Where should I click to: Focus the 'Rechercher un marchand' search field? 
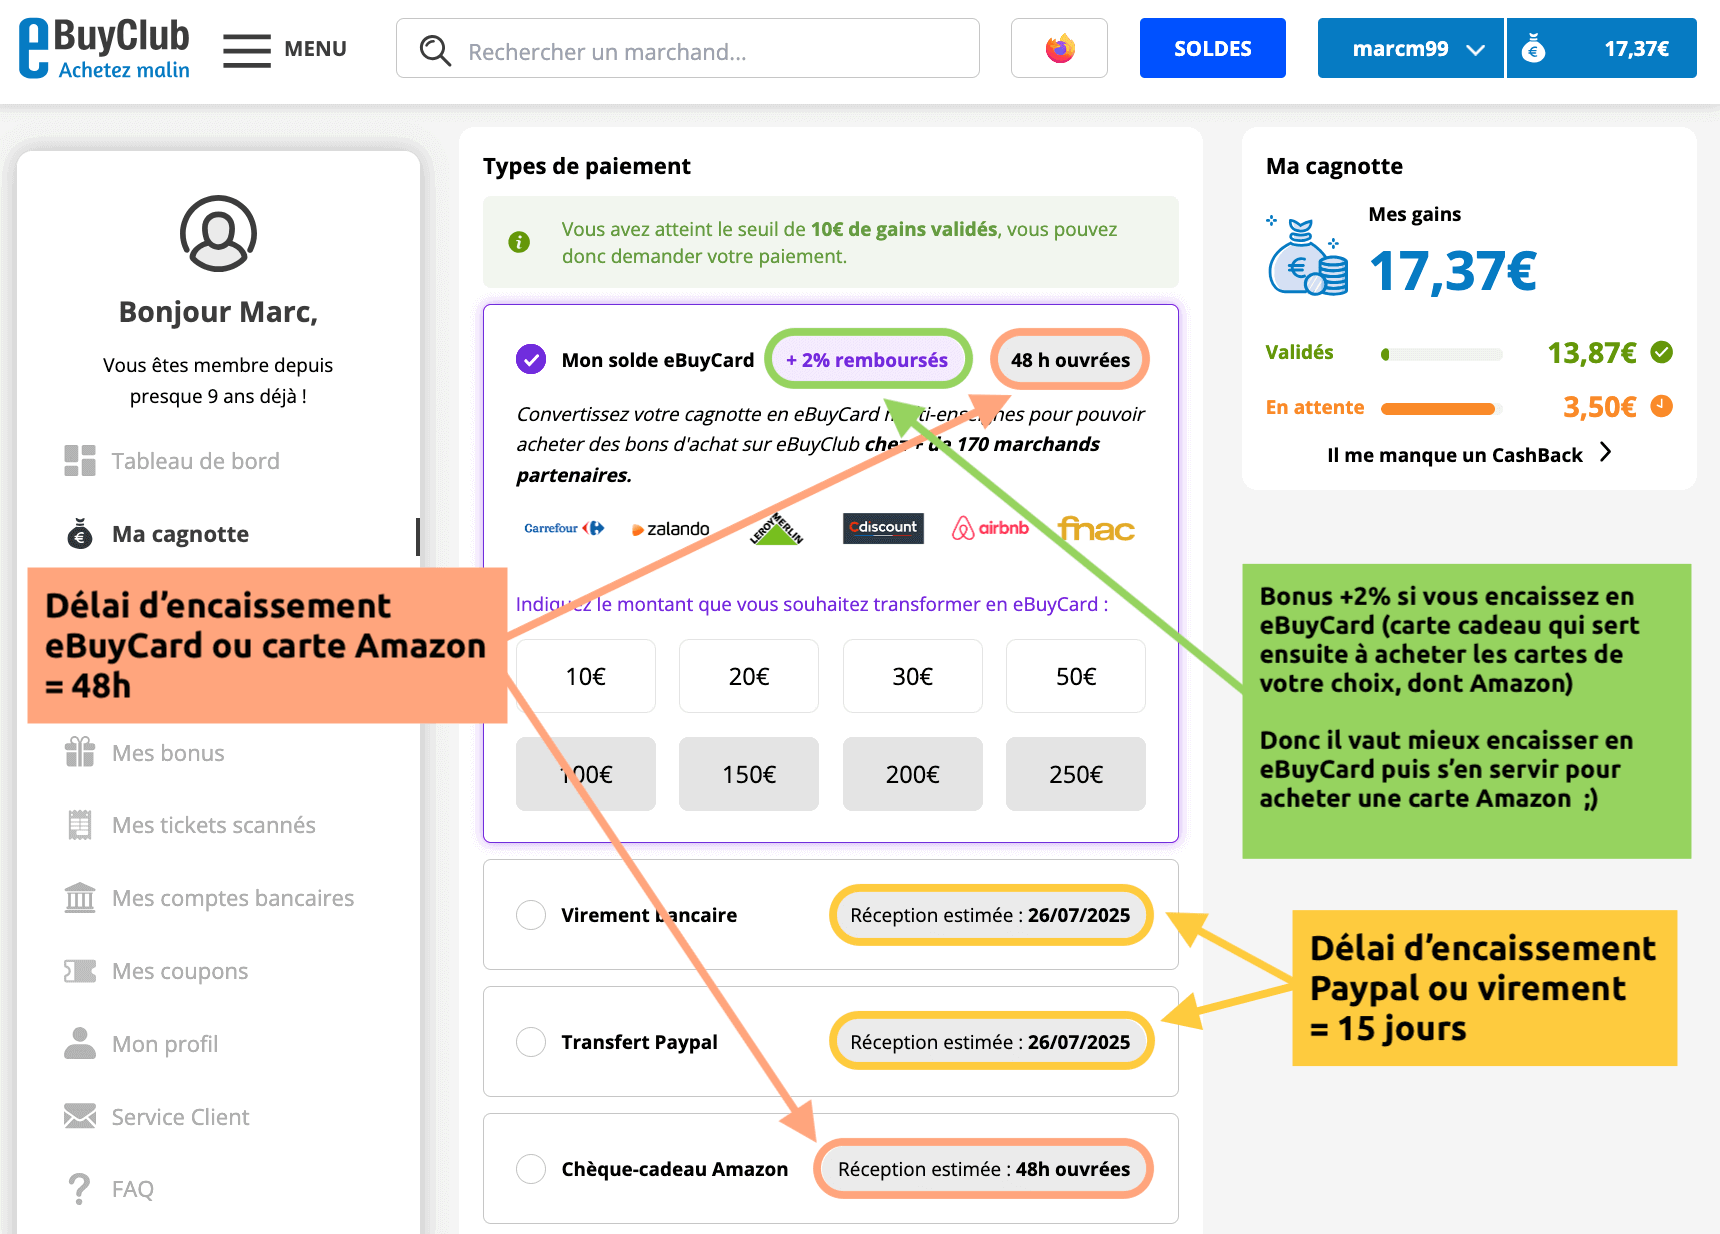click(687, 48)
